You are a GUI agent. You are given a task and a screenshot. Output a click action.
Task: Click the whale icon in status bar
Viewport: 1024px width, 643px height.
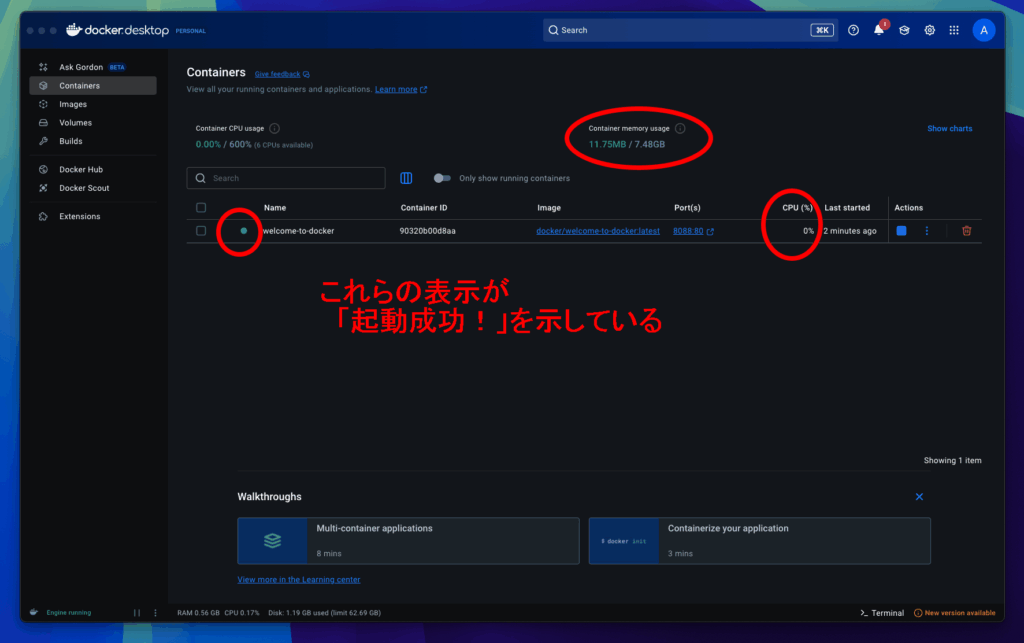coord(34,612)
